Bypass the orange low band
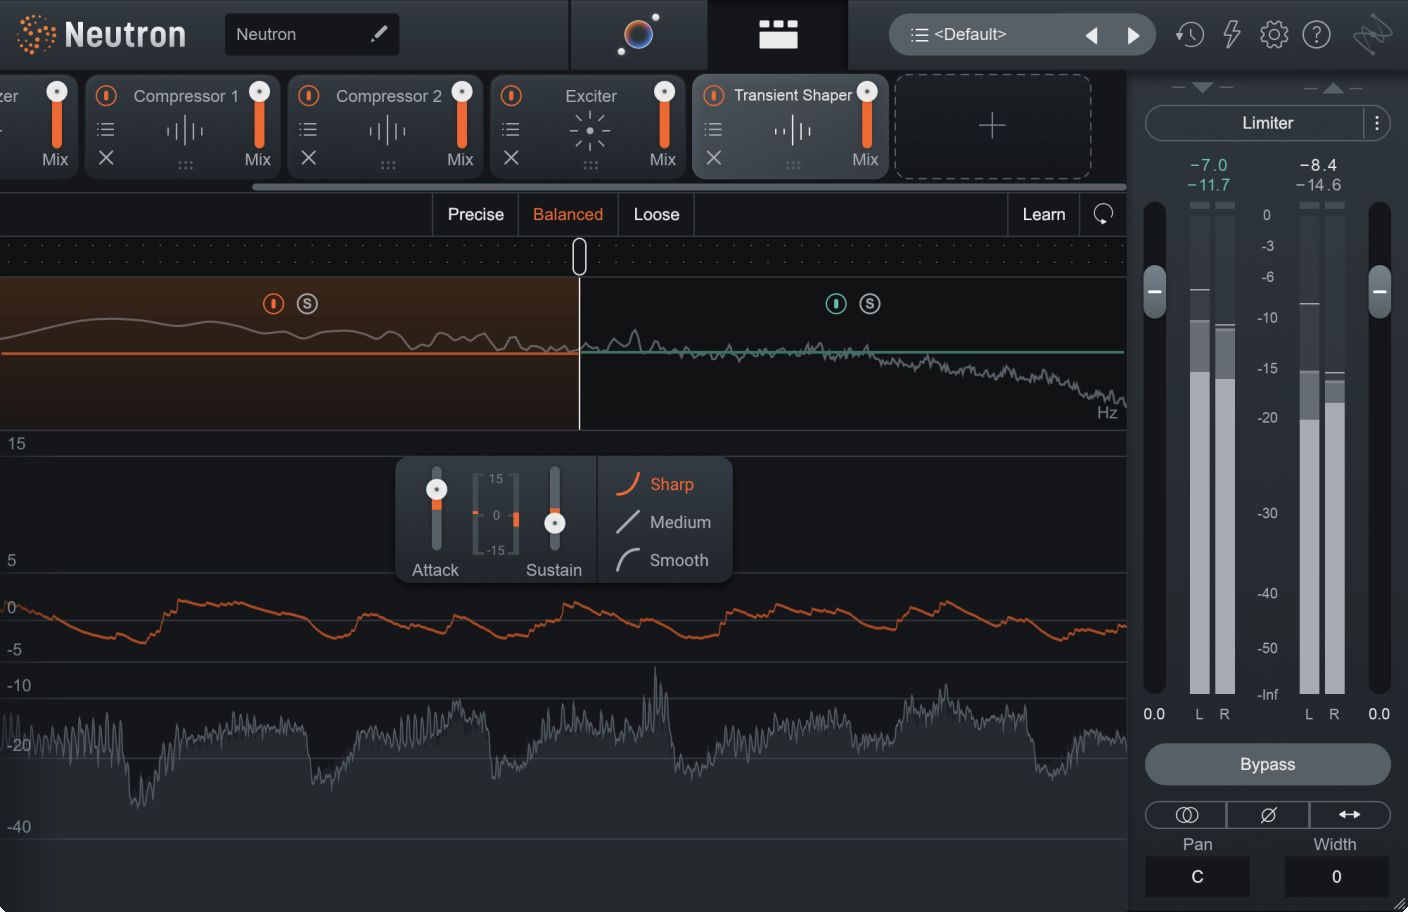This screenshot has height=912, width=1408. (273, 303)
